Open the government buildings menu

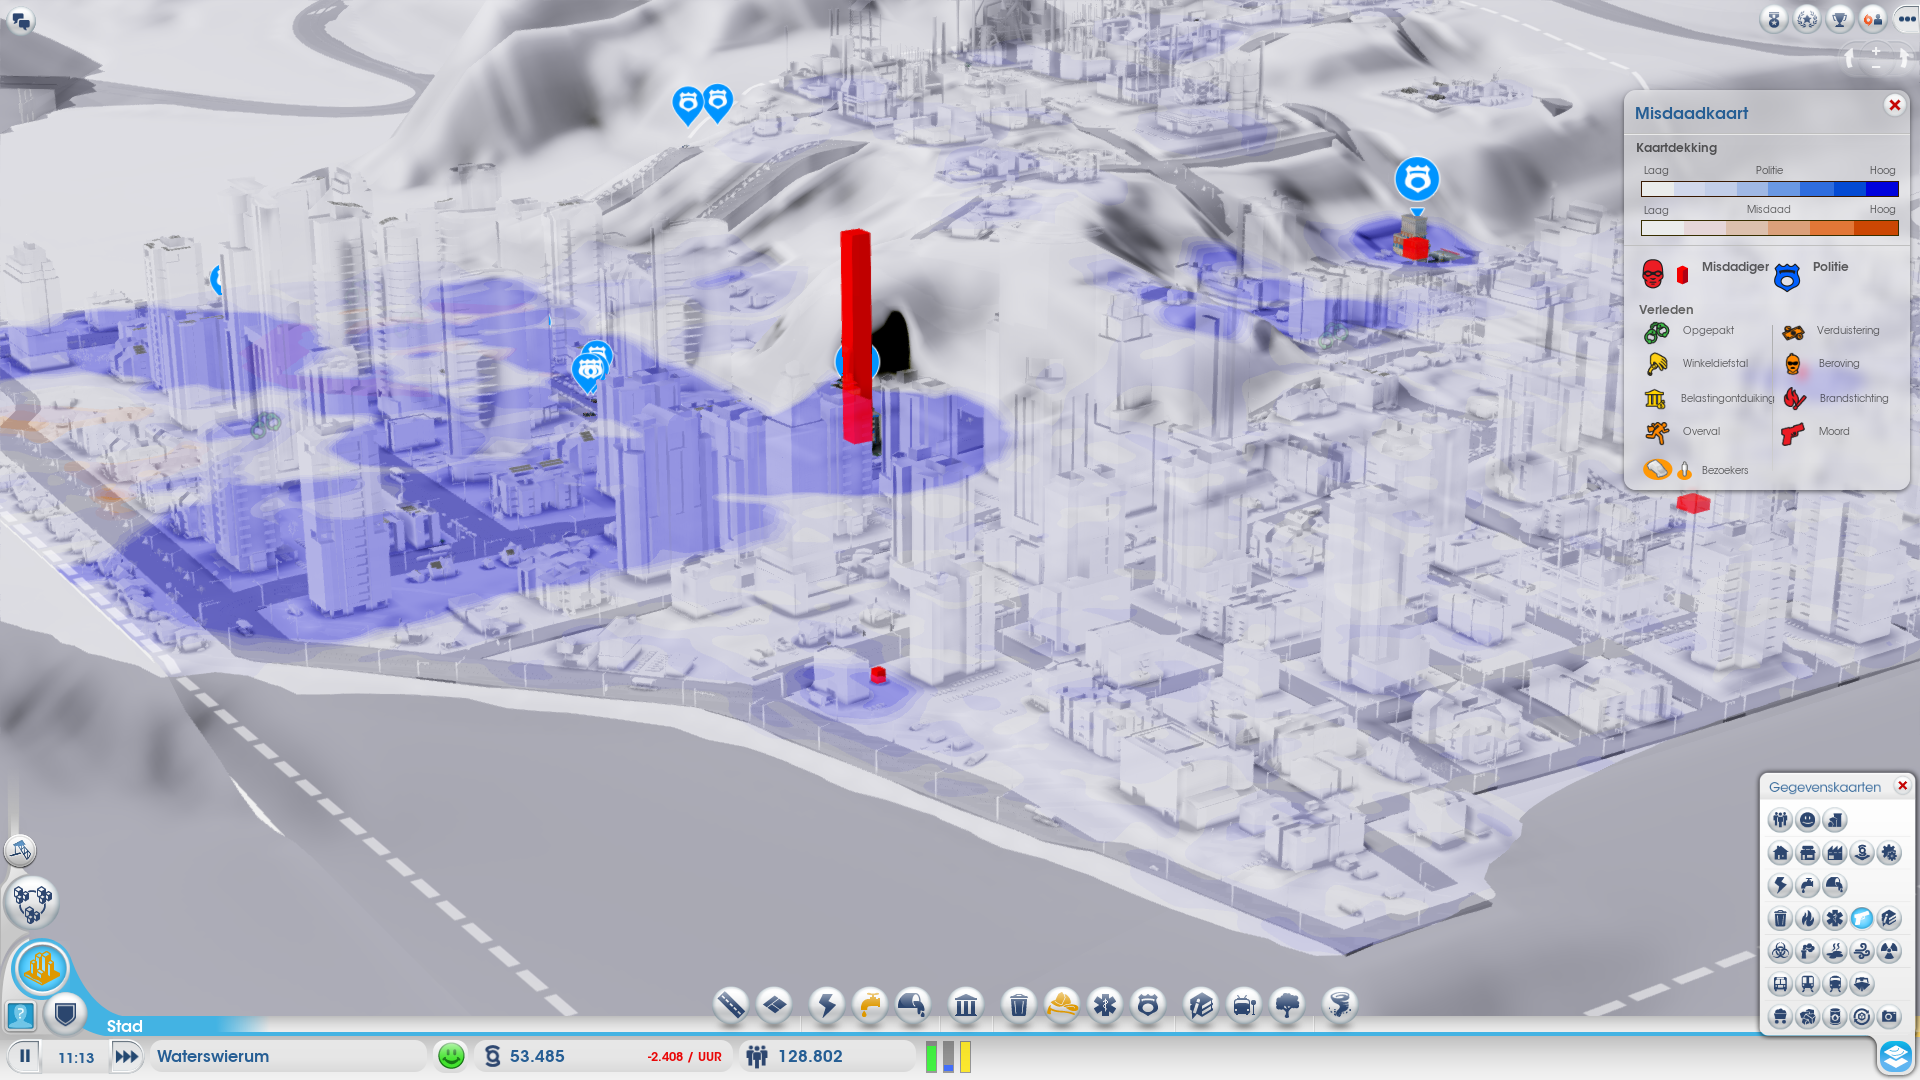tap(966, 1004)
